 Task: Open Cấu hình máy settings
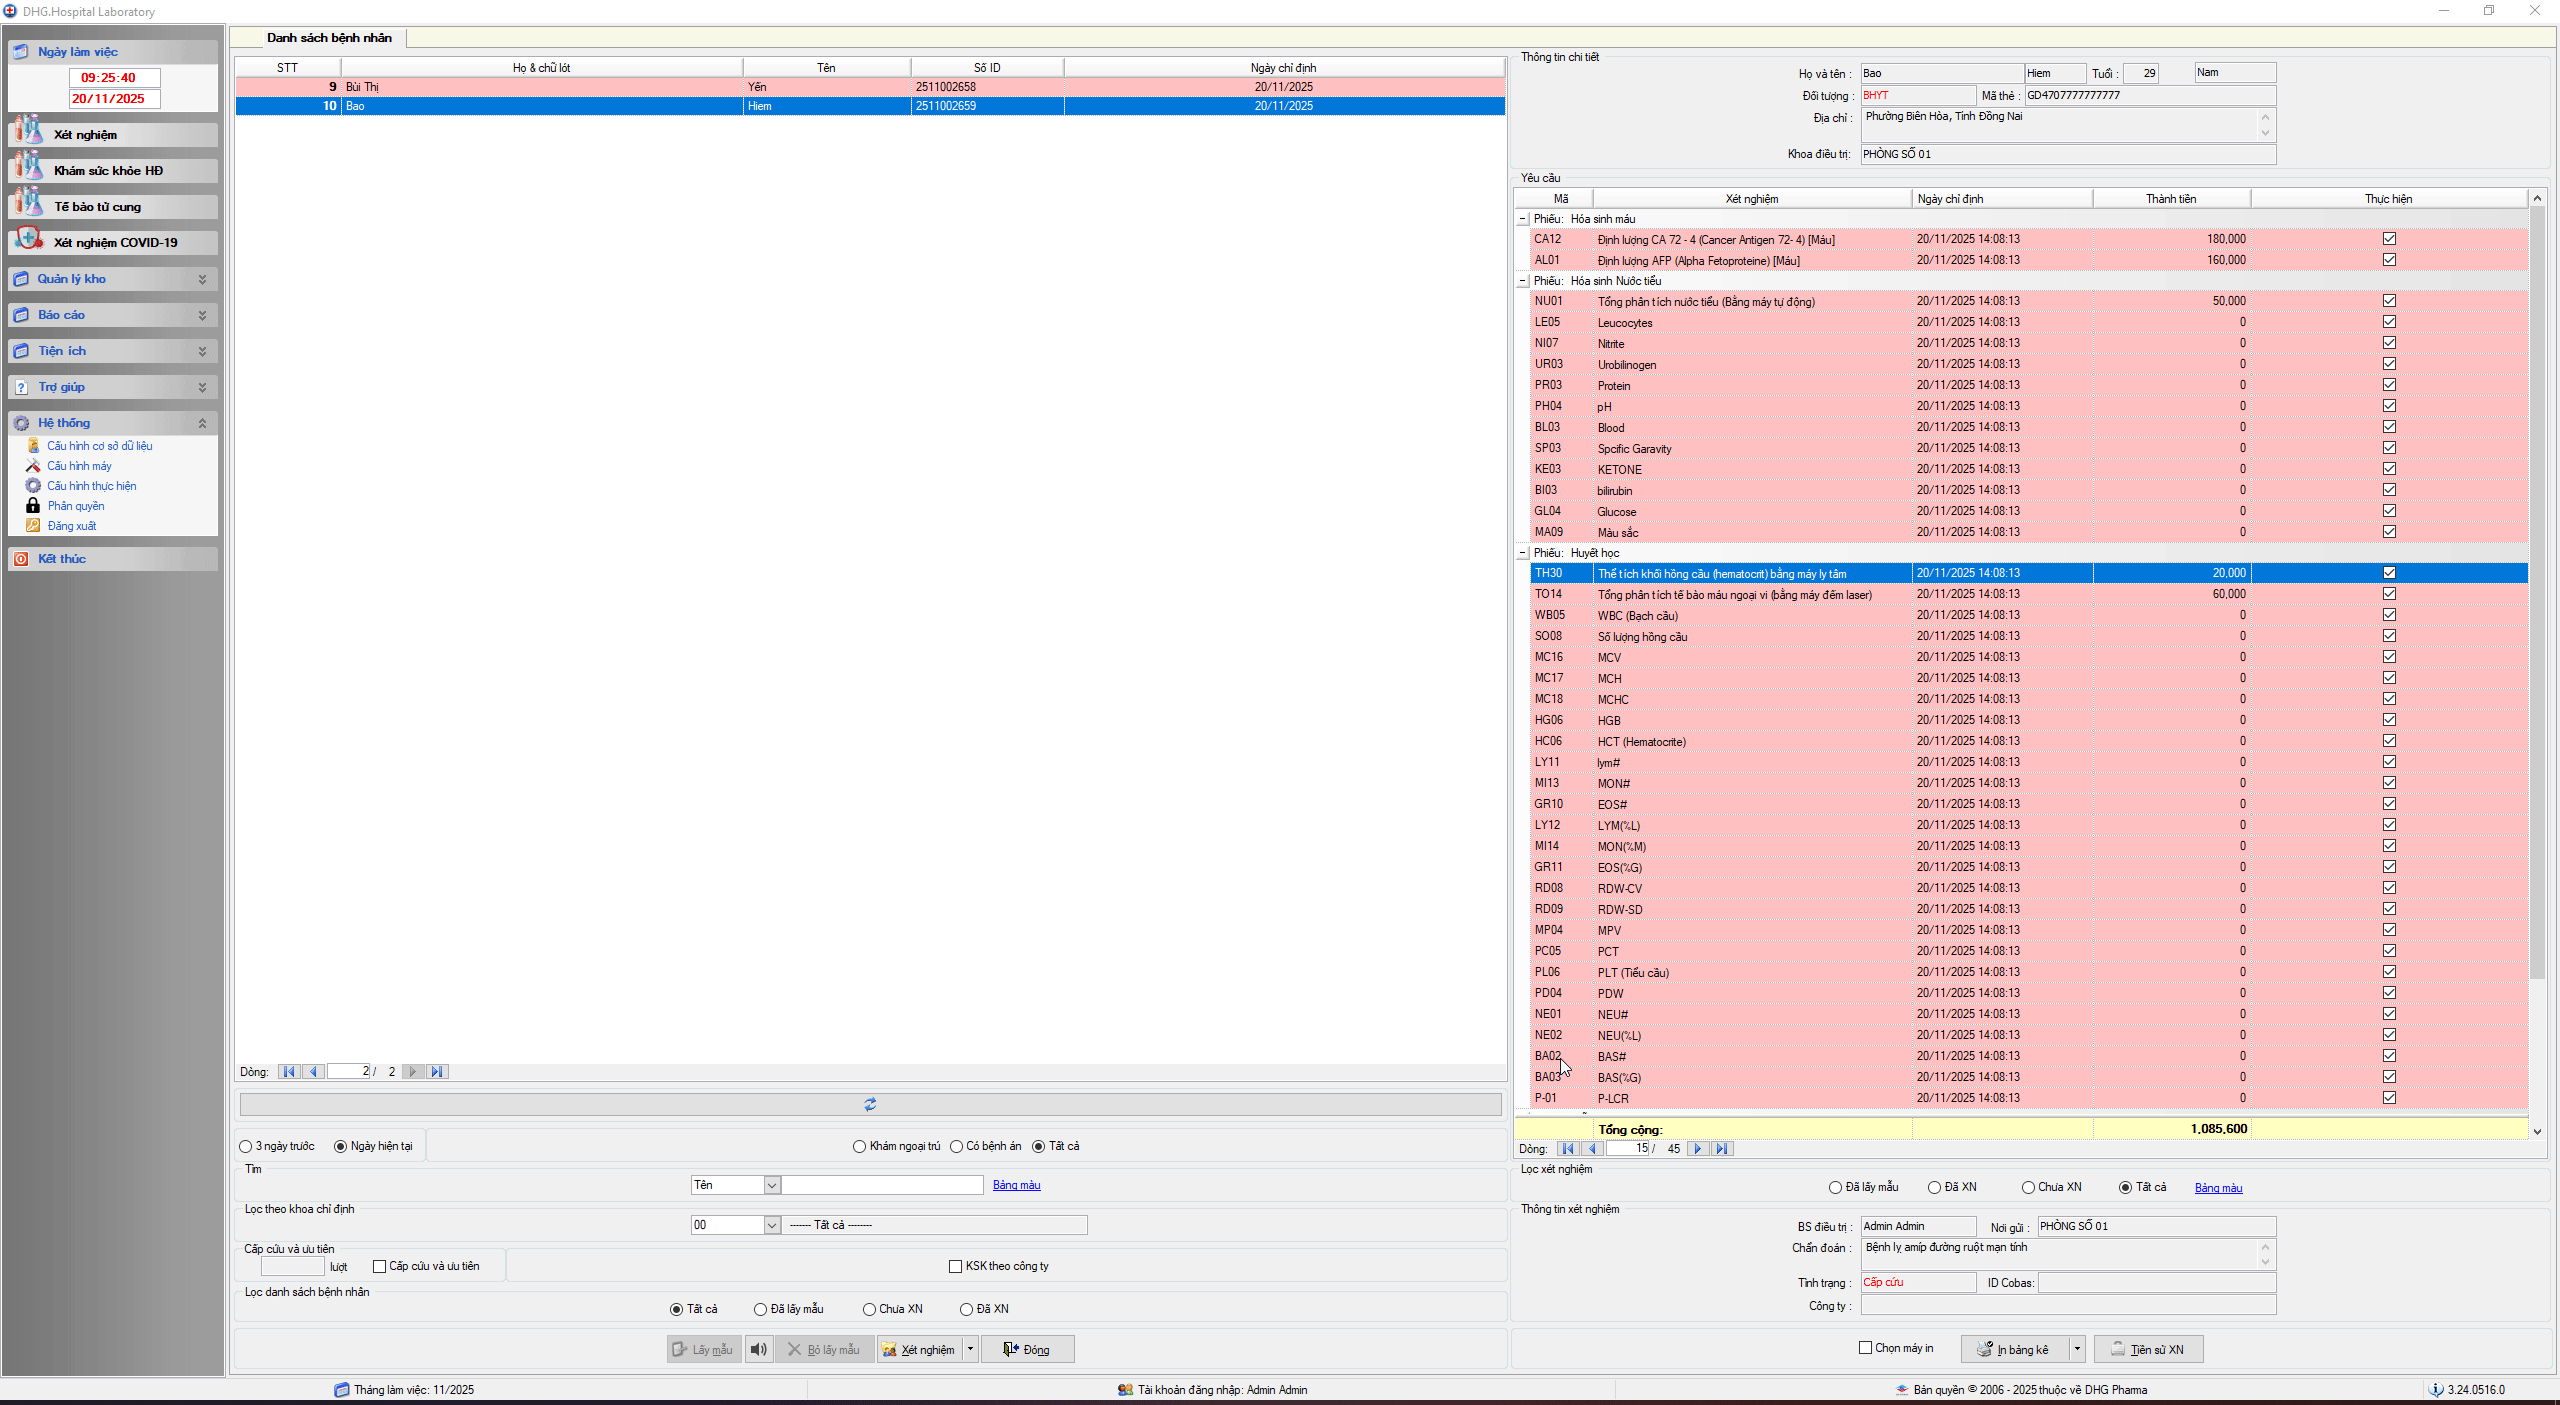tap(79, 466)
